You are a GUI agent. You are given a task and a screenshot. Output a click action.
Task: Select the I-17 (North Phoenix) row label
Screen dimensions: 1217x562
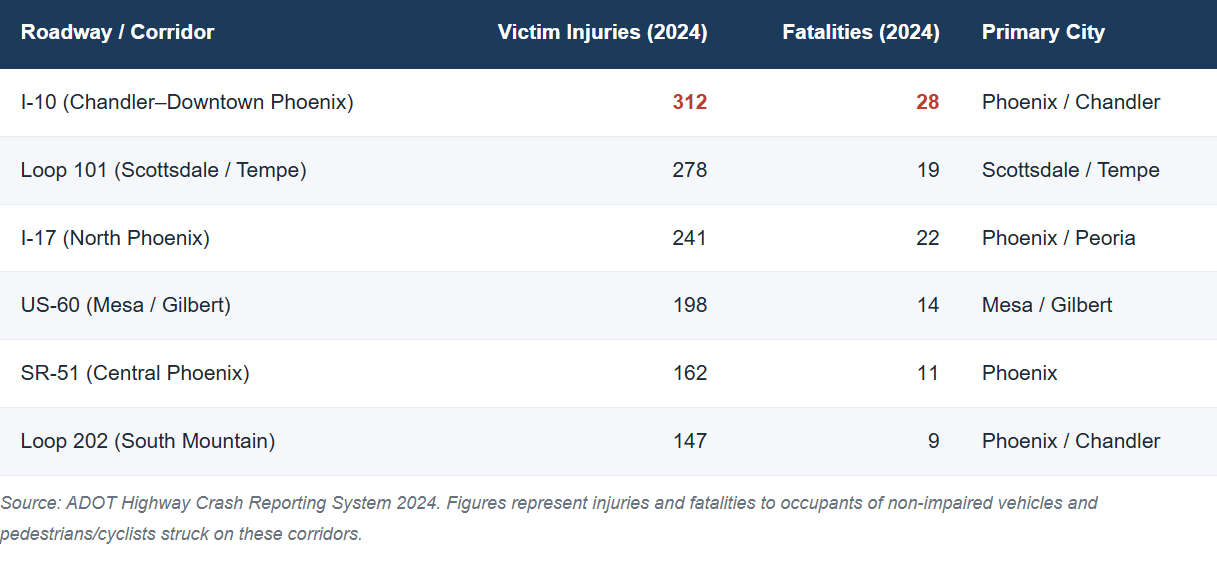(115, 238)
